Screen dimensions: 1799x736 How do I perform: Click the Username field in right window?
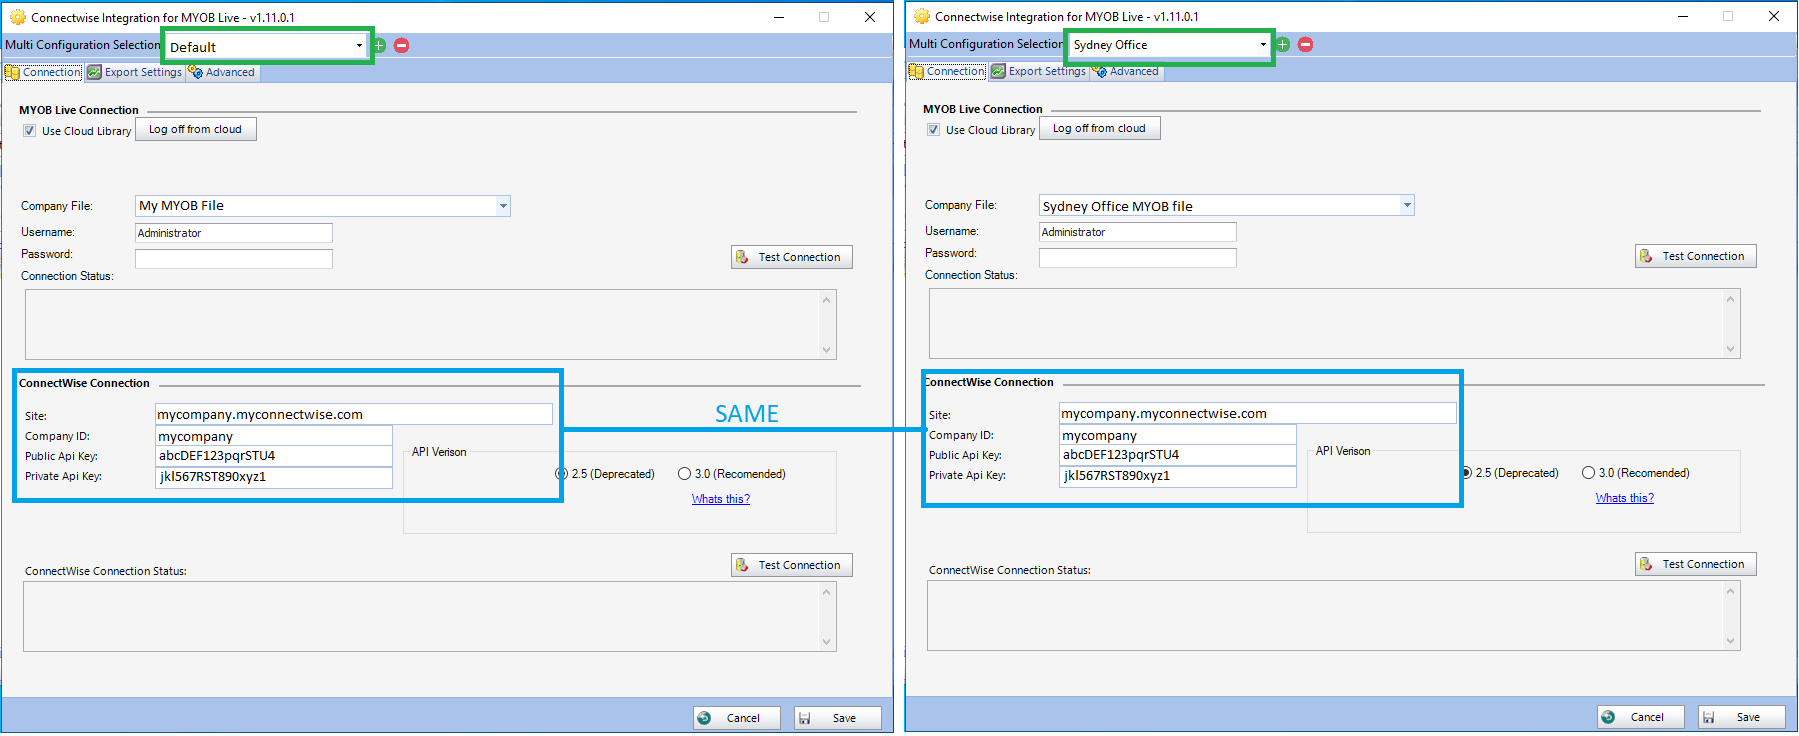tap(1138, 232)
